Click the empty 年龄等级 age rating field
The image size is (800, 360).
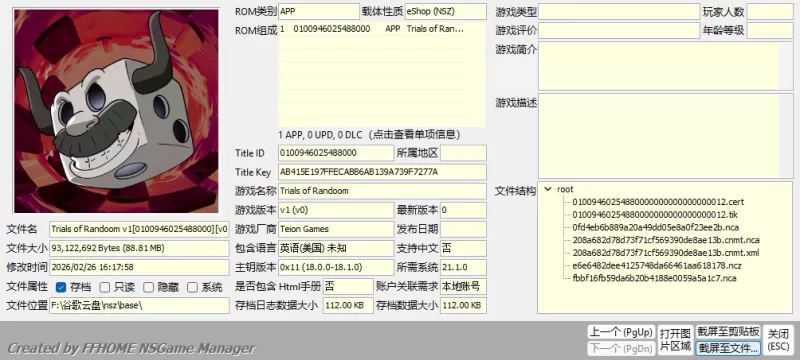(770, 31)
